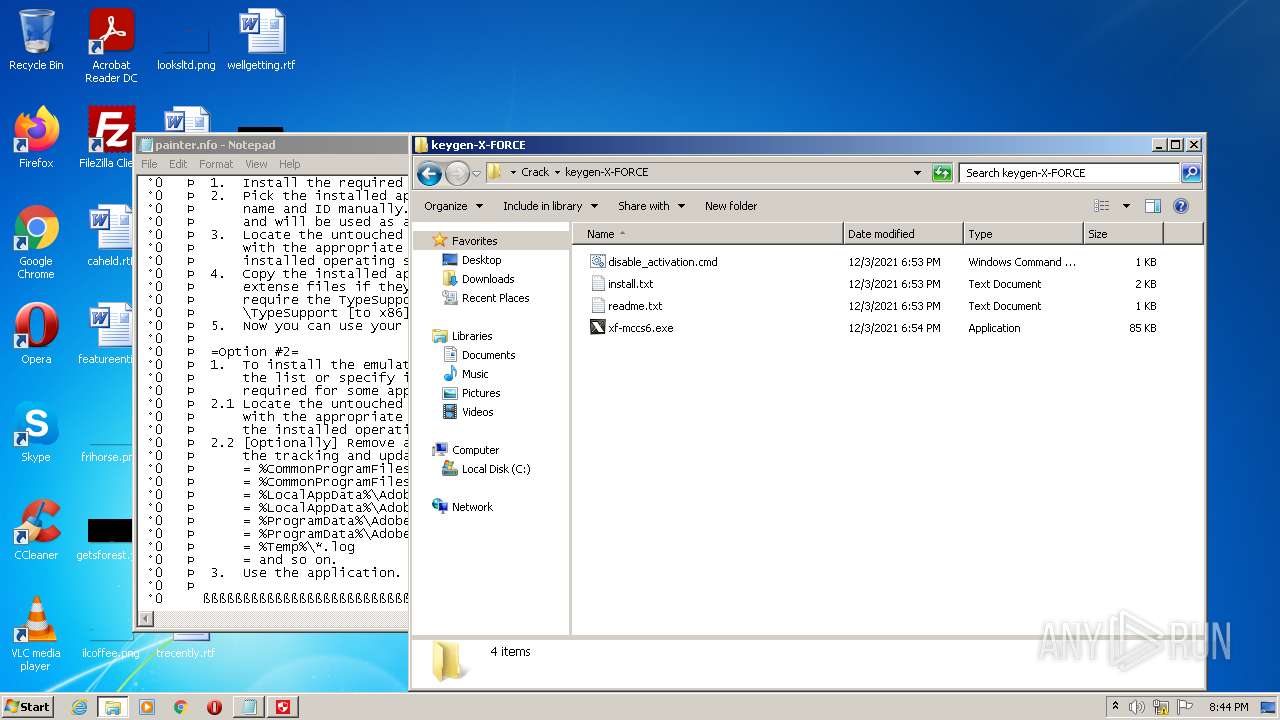1280x720 pixels.
Task: Click the Back arrow in Explorer
Action: pos(429,173)
